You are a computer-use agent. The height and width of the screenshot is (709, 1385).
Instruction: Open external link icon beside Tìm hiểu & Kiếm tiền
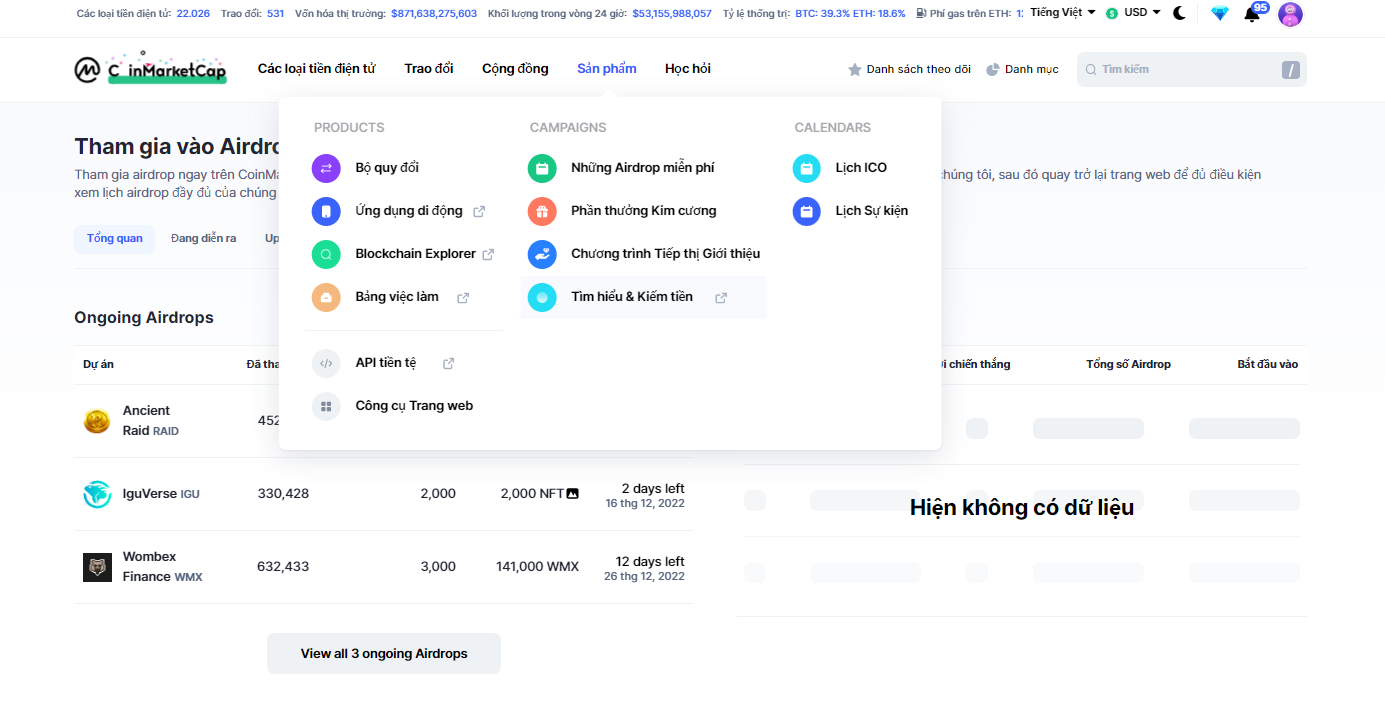coord(721,298)
